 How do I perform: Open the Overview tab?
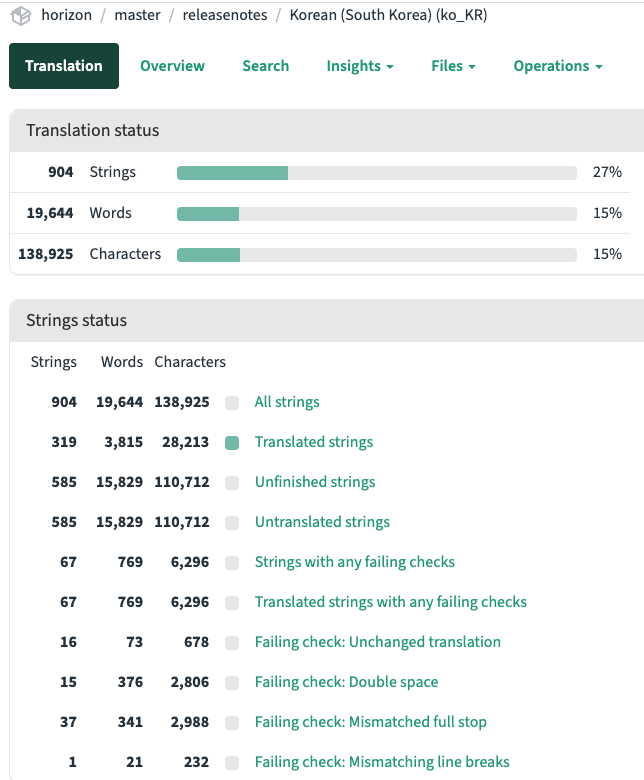tap(172, 66)
